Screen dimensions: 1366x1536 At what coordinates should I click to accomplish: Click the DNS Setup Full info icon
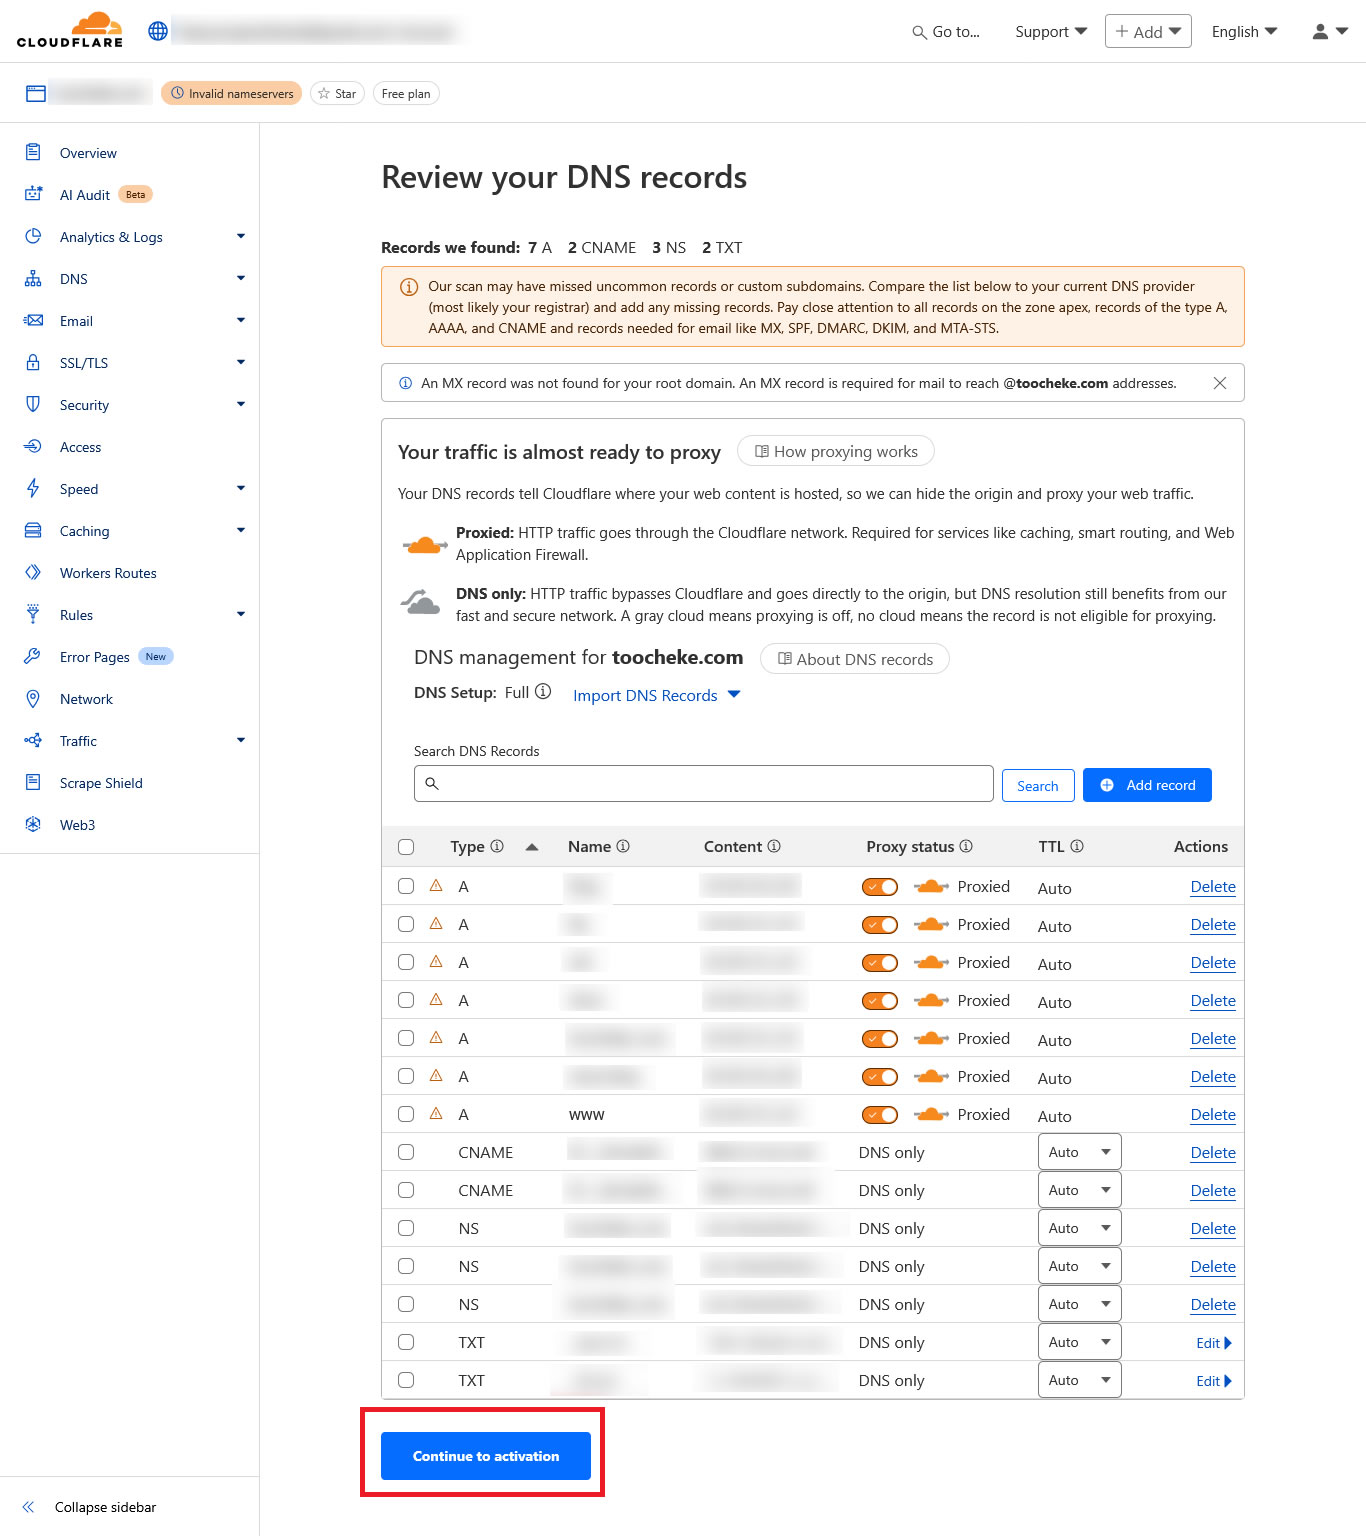543,691
